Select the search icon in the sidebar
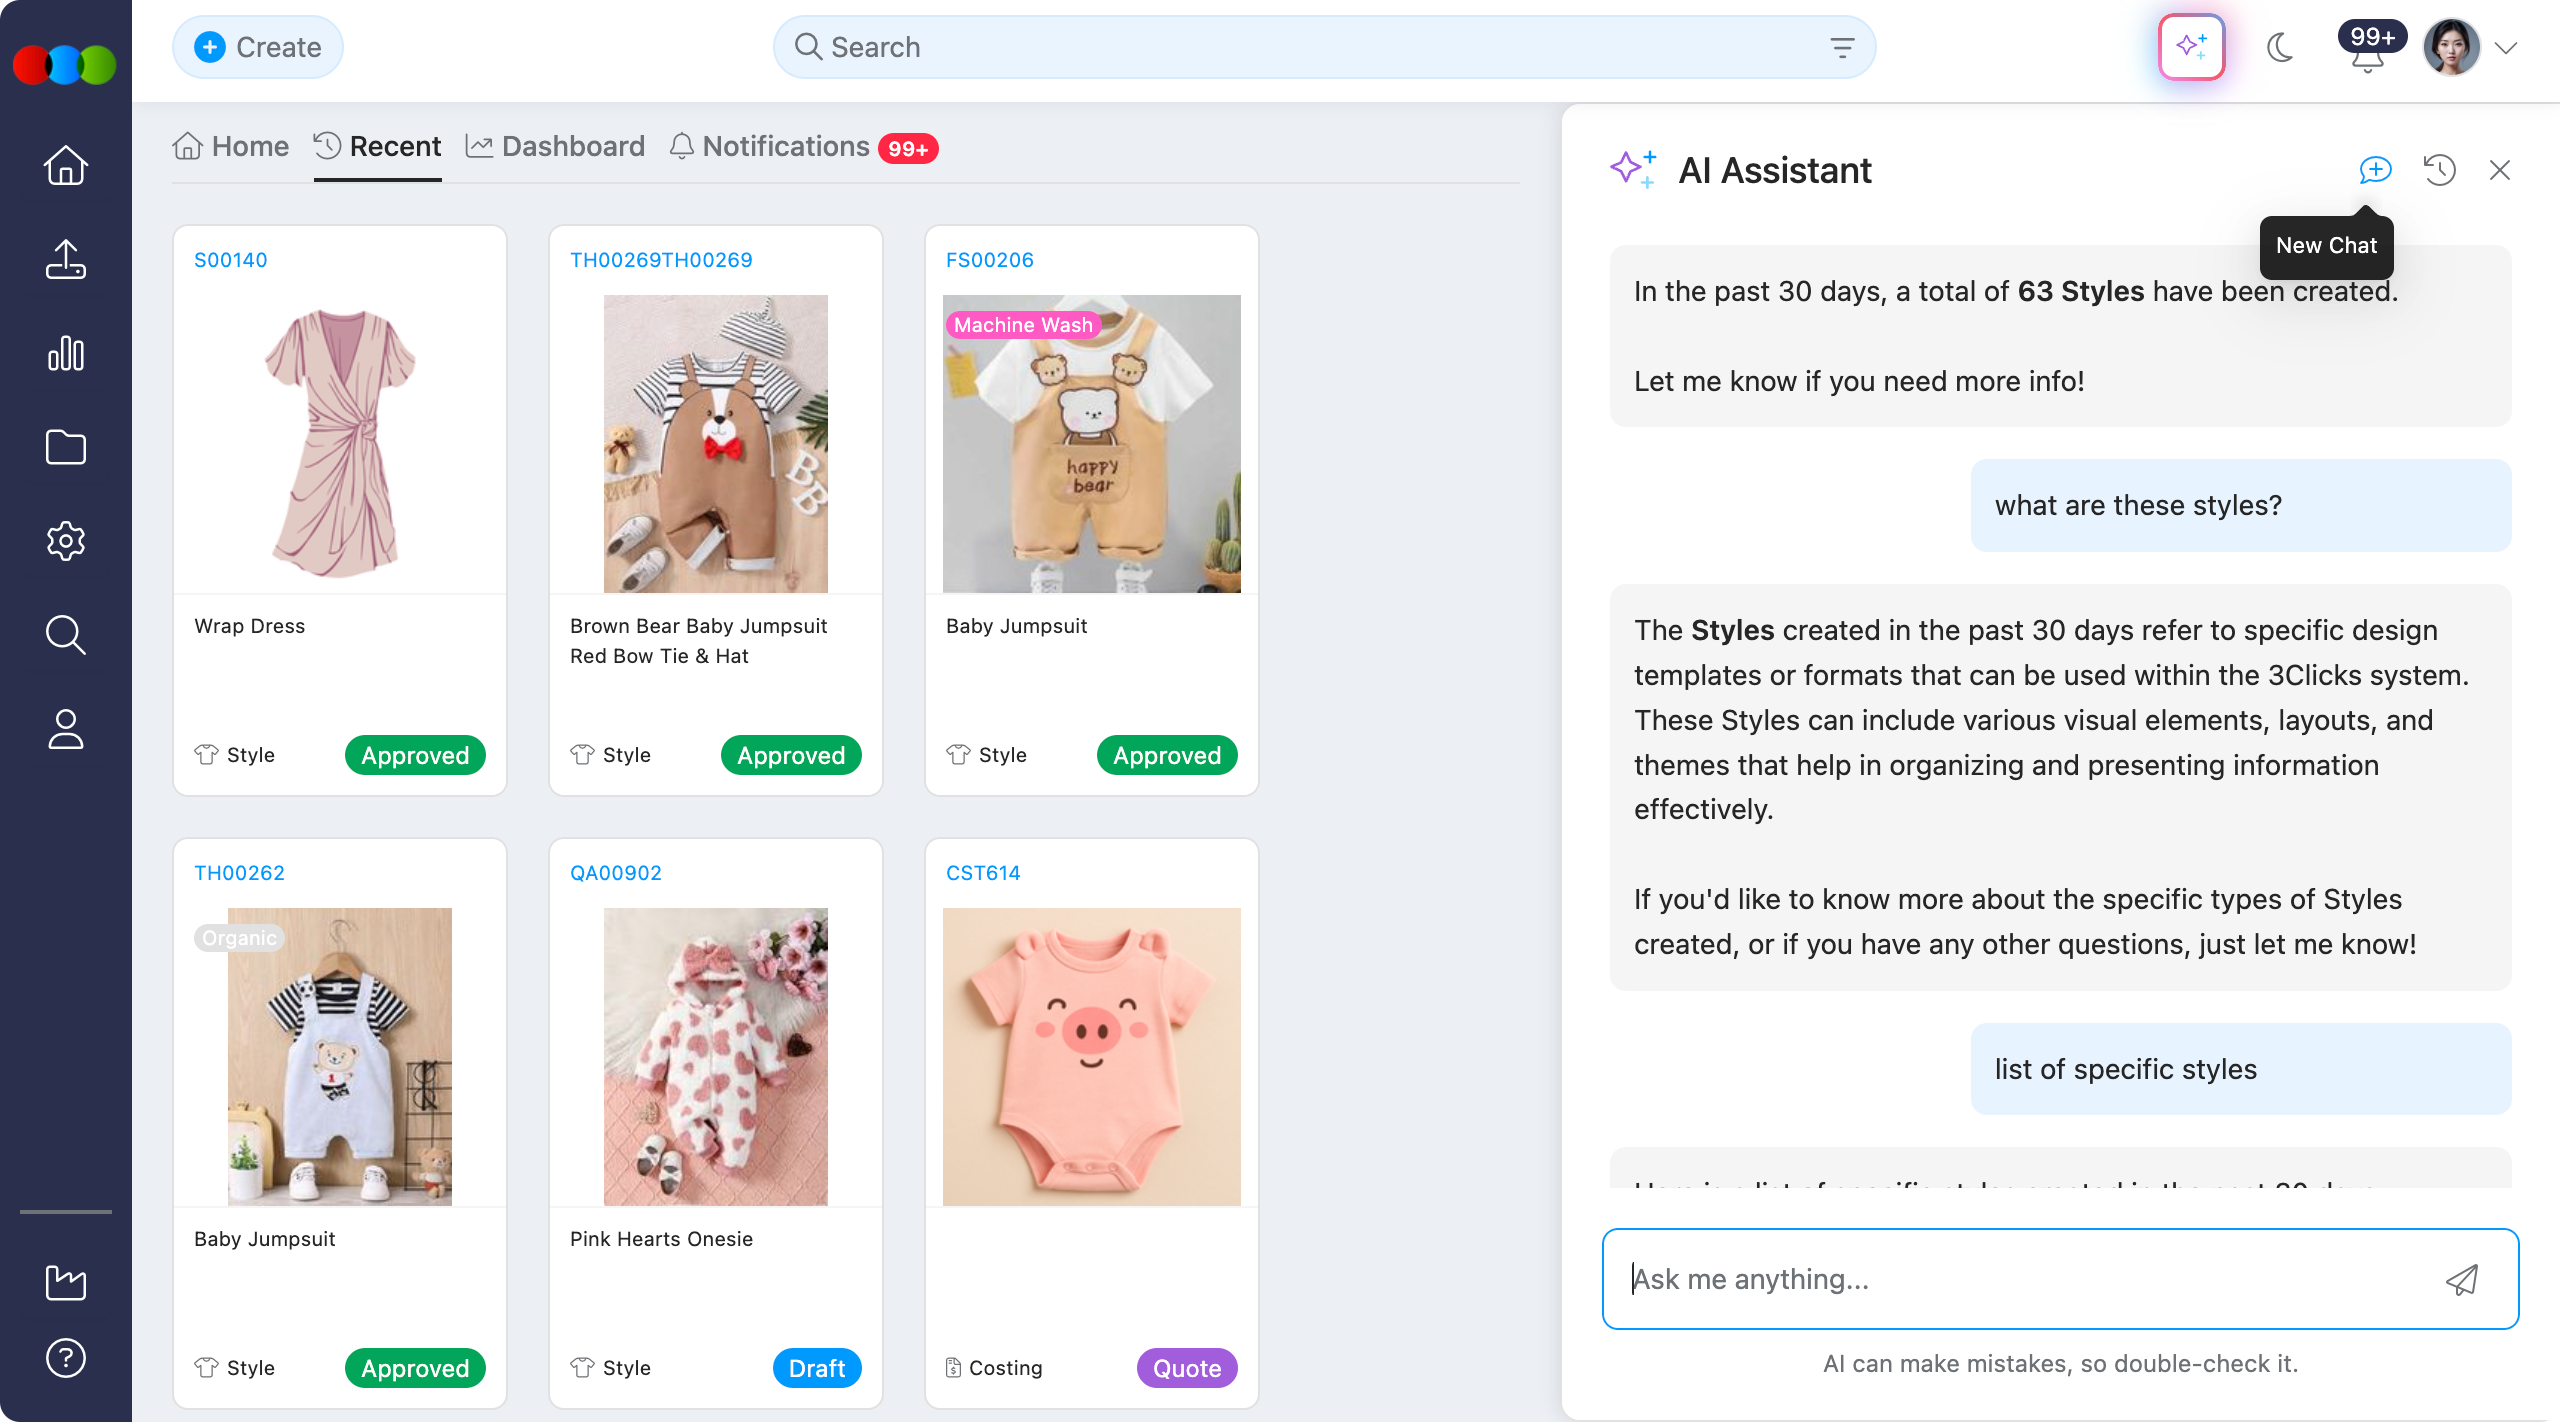This screenshot has height=1422, width=2560. (x=65, y=635)
